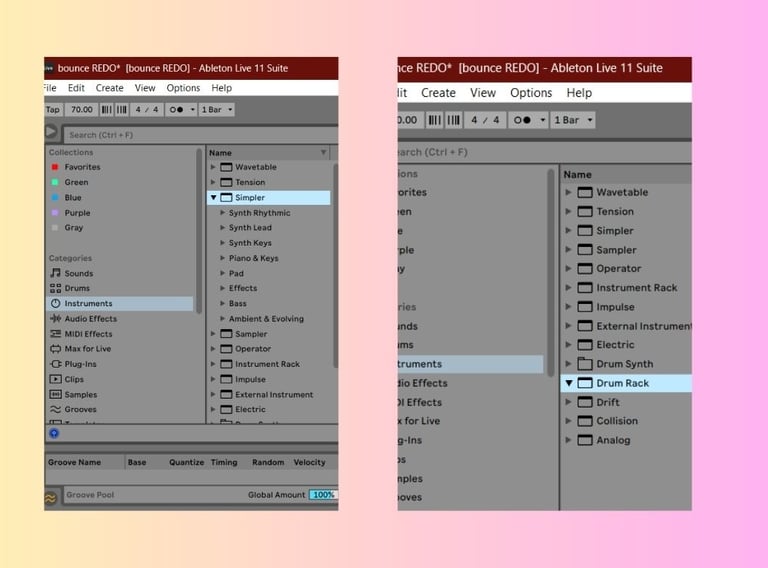Viewport: 768px width, 568px height.
Task: Open the Options menu in right window
Action: [531, 93]
